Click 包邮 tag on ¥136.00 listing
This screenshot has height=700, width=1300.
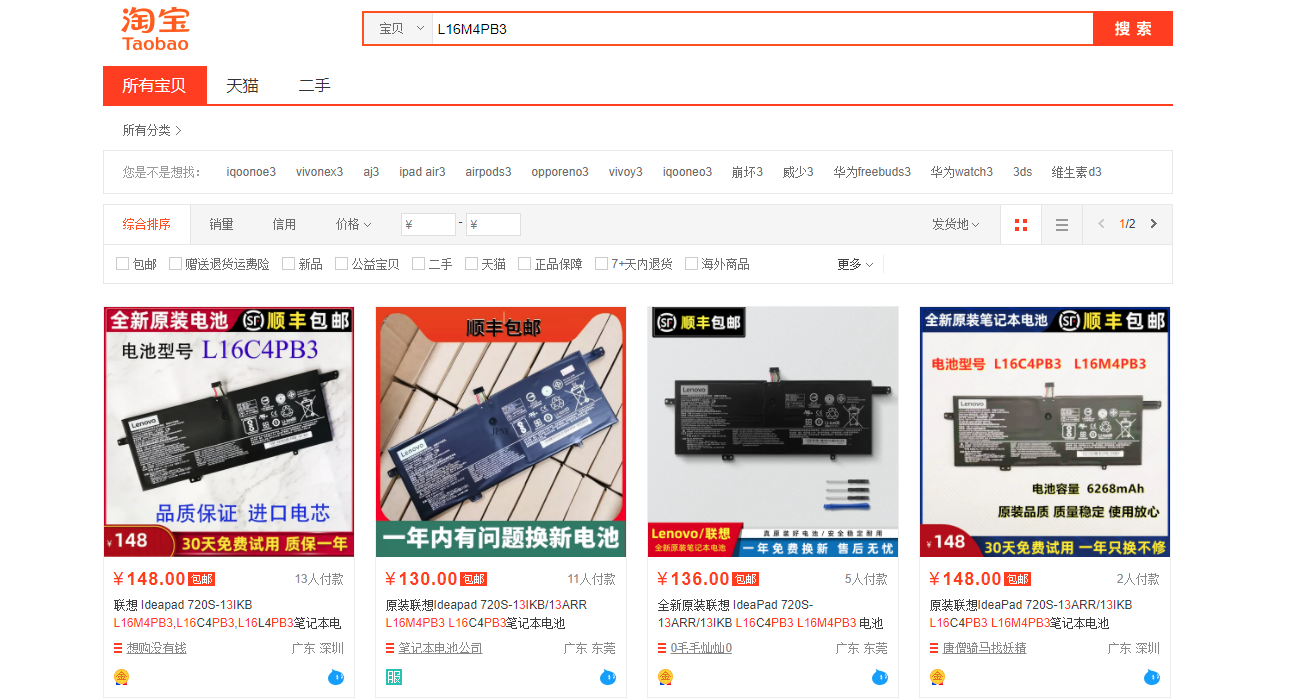coord(746,579)
